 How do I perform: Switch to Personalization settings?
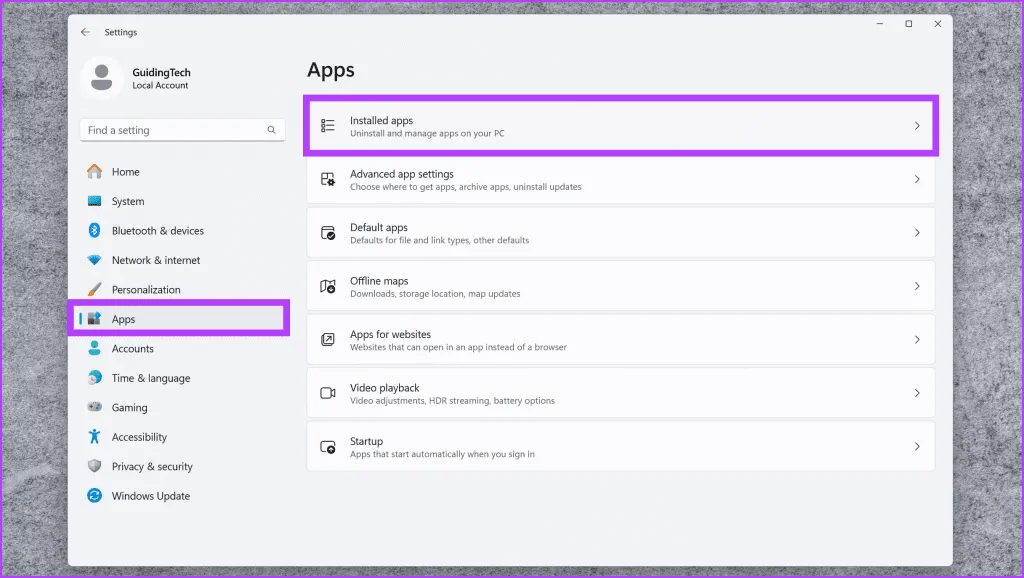pos(146,290)
